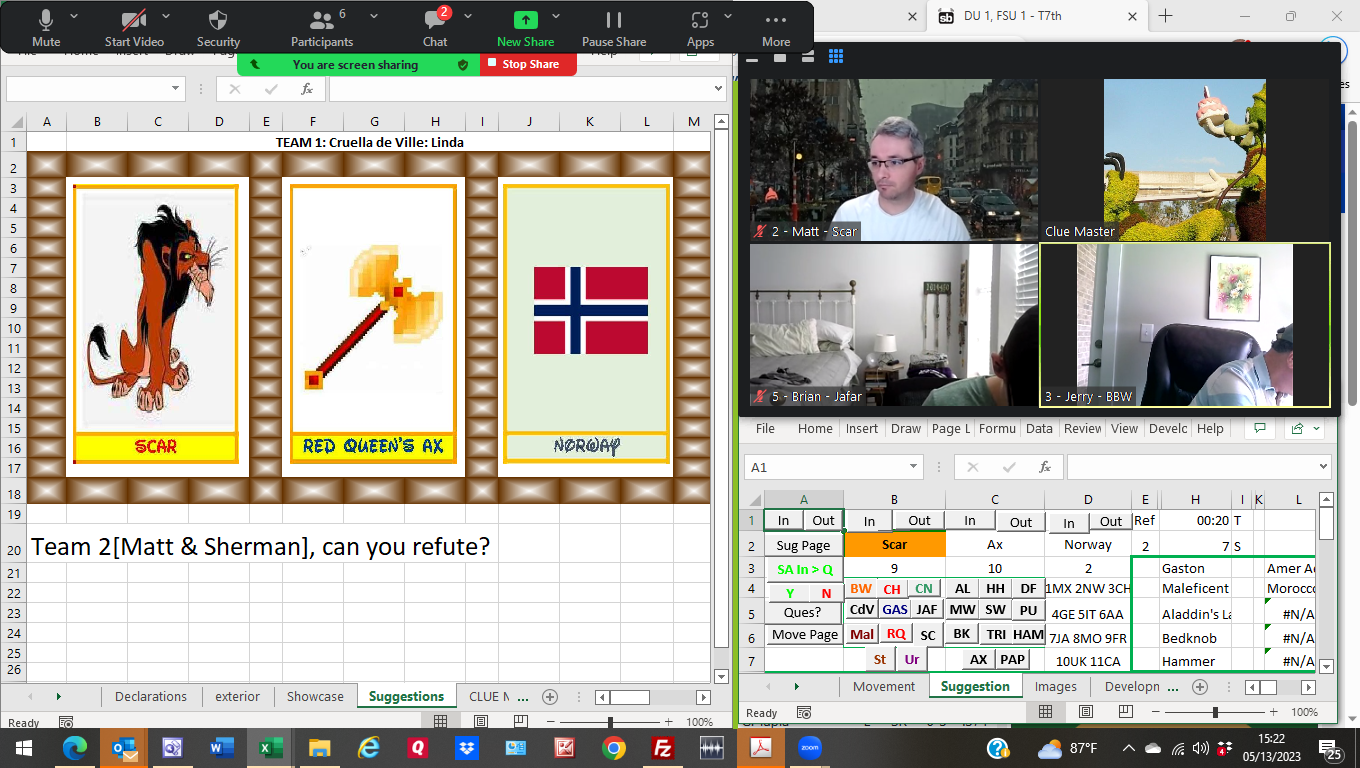Open A1 Name Box dropdown in right Excel window

(914, 467)
